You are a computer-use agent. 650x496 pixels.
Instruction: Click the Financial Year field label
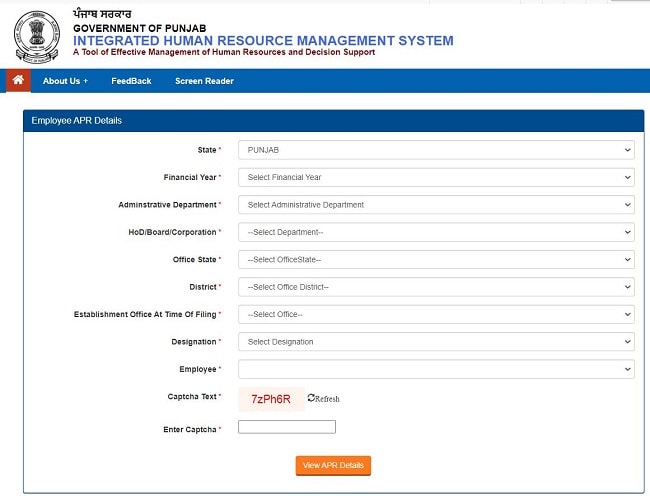point(190,177)
